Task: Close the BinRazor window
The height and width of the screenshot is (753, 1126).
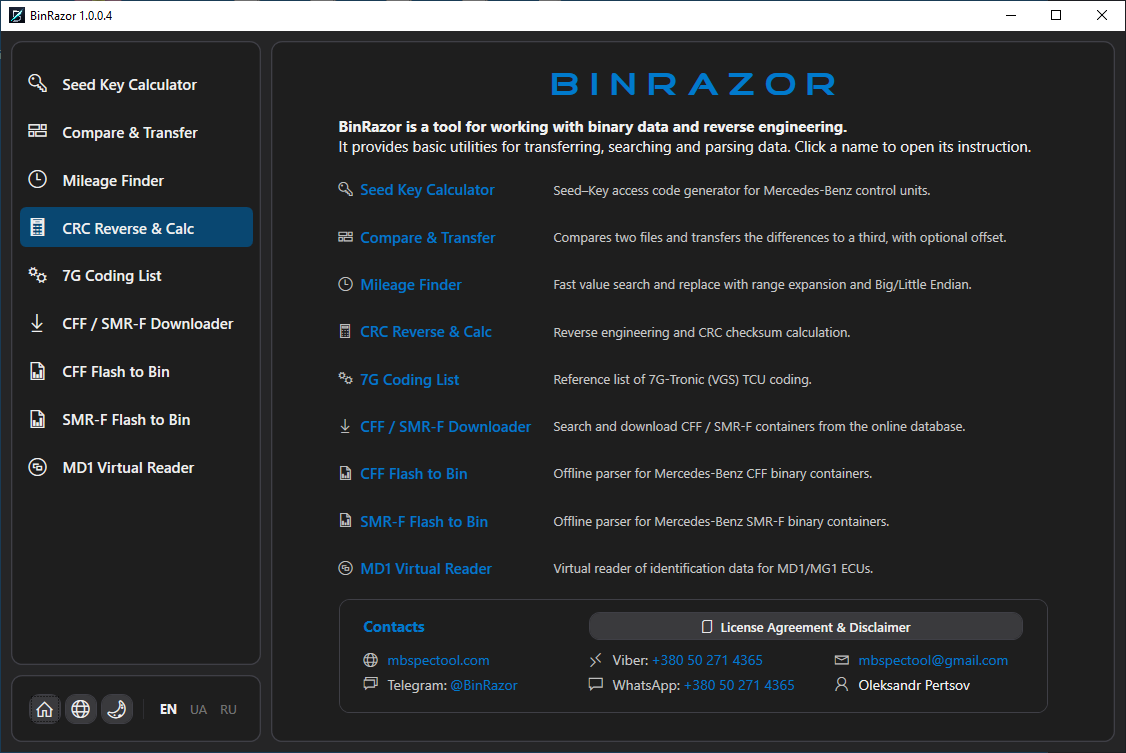Action: pyautogui.click(x=1102, y=15)
